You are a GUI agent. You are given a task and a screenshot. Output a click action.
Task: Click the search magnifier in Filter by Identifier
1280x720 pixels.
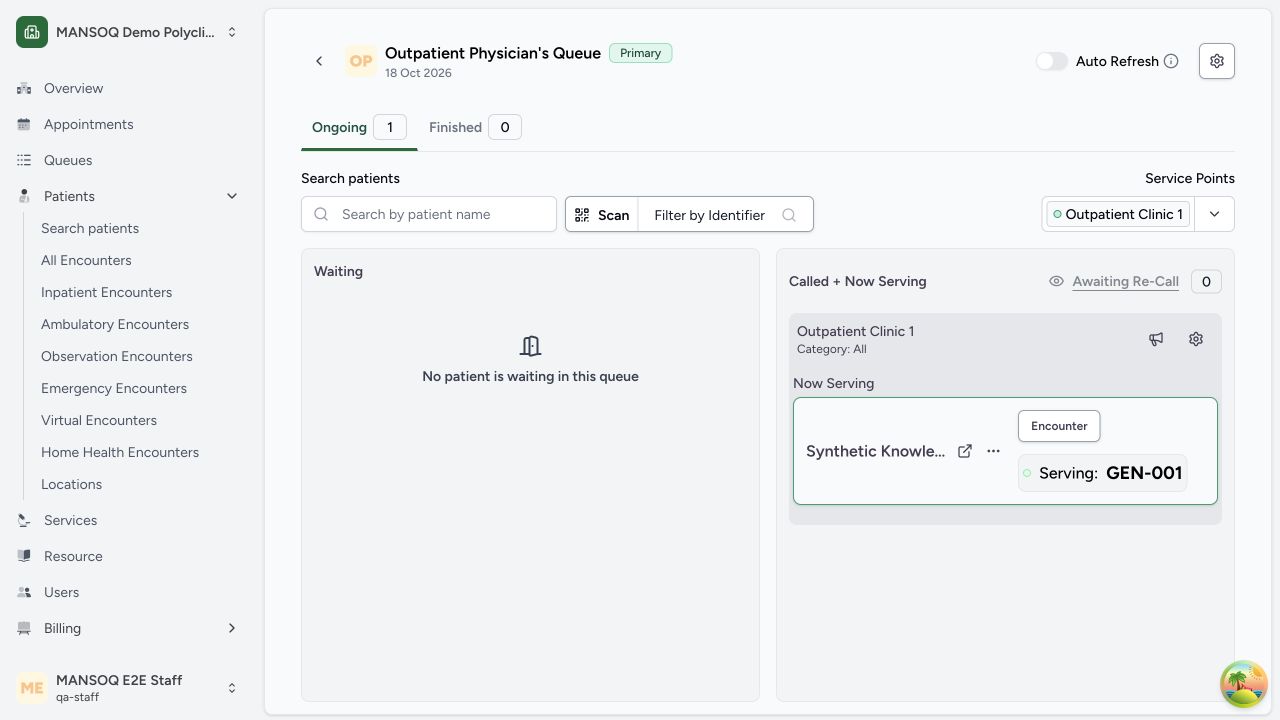click(789, 215)
